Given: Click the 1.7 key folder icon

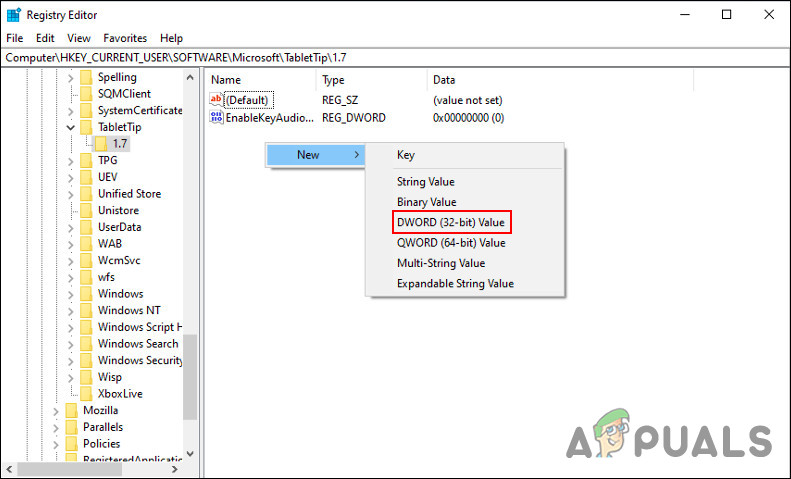Looking at the screenshot, I should pos(101,144).
